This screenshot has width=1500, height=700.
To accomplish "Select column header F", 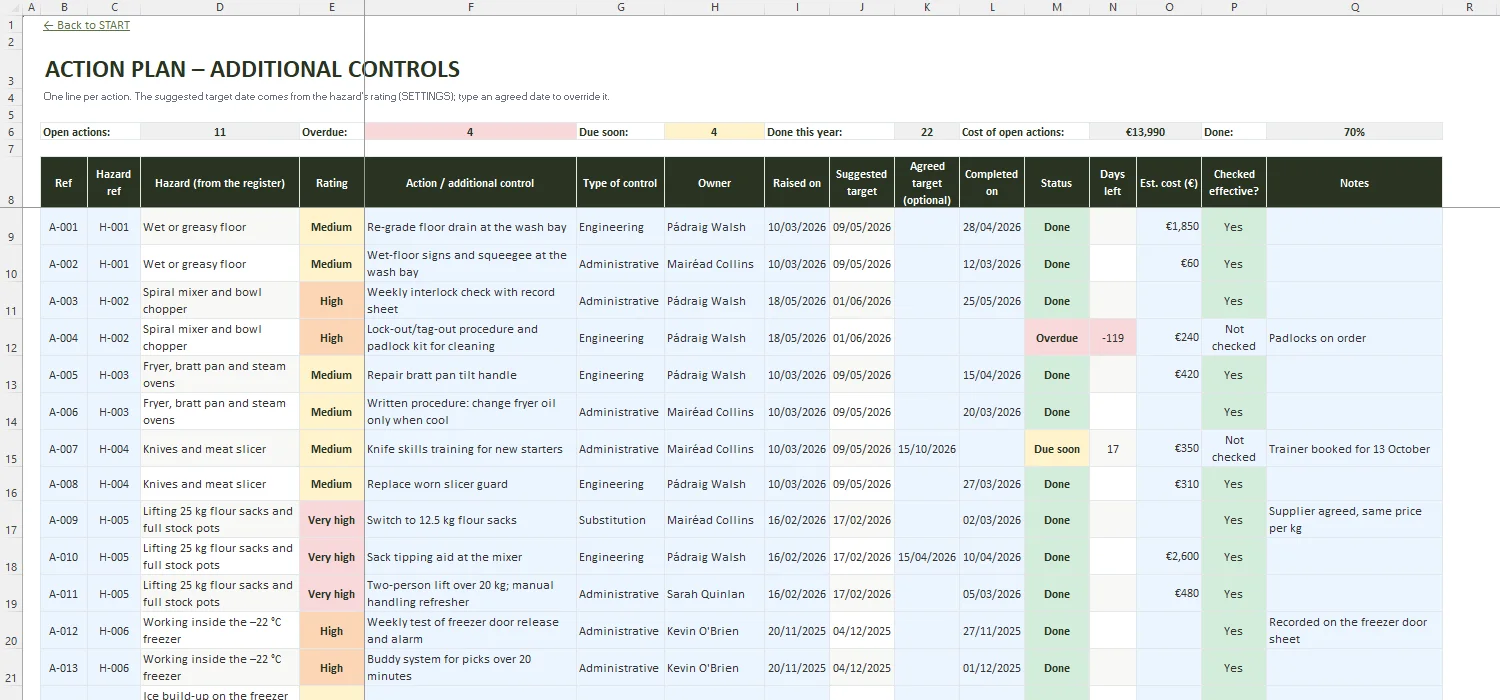I will pos(470,7).
